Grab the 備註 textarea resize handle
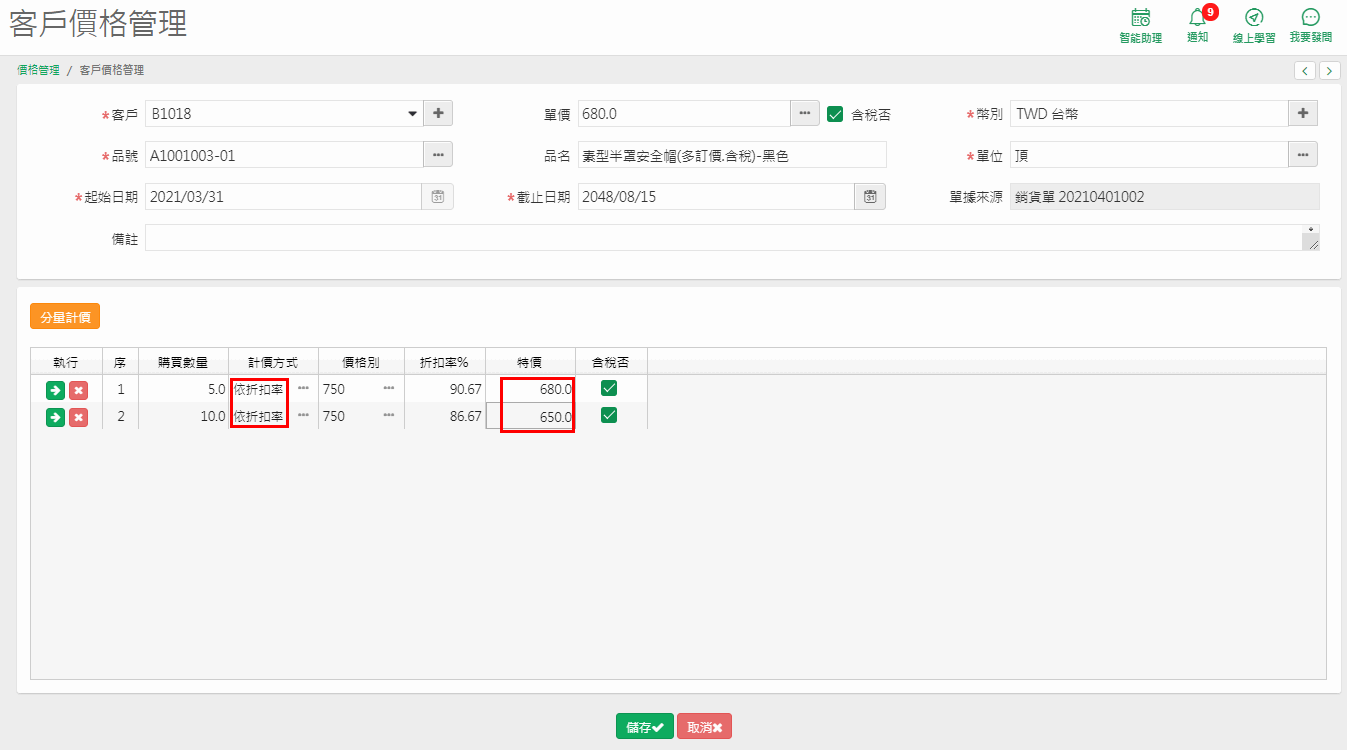The height and width of the screenshot is (750, 1347). tap(1312, 243)
